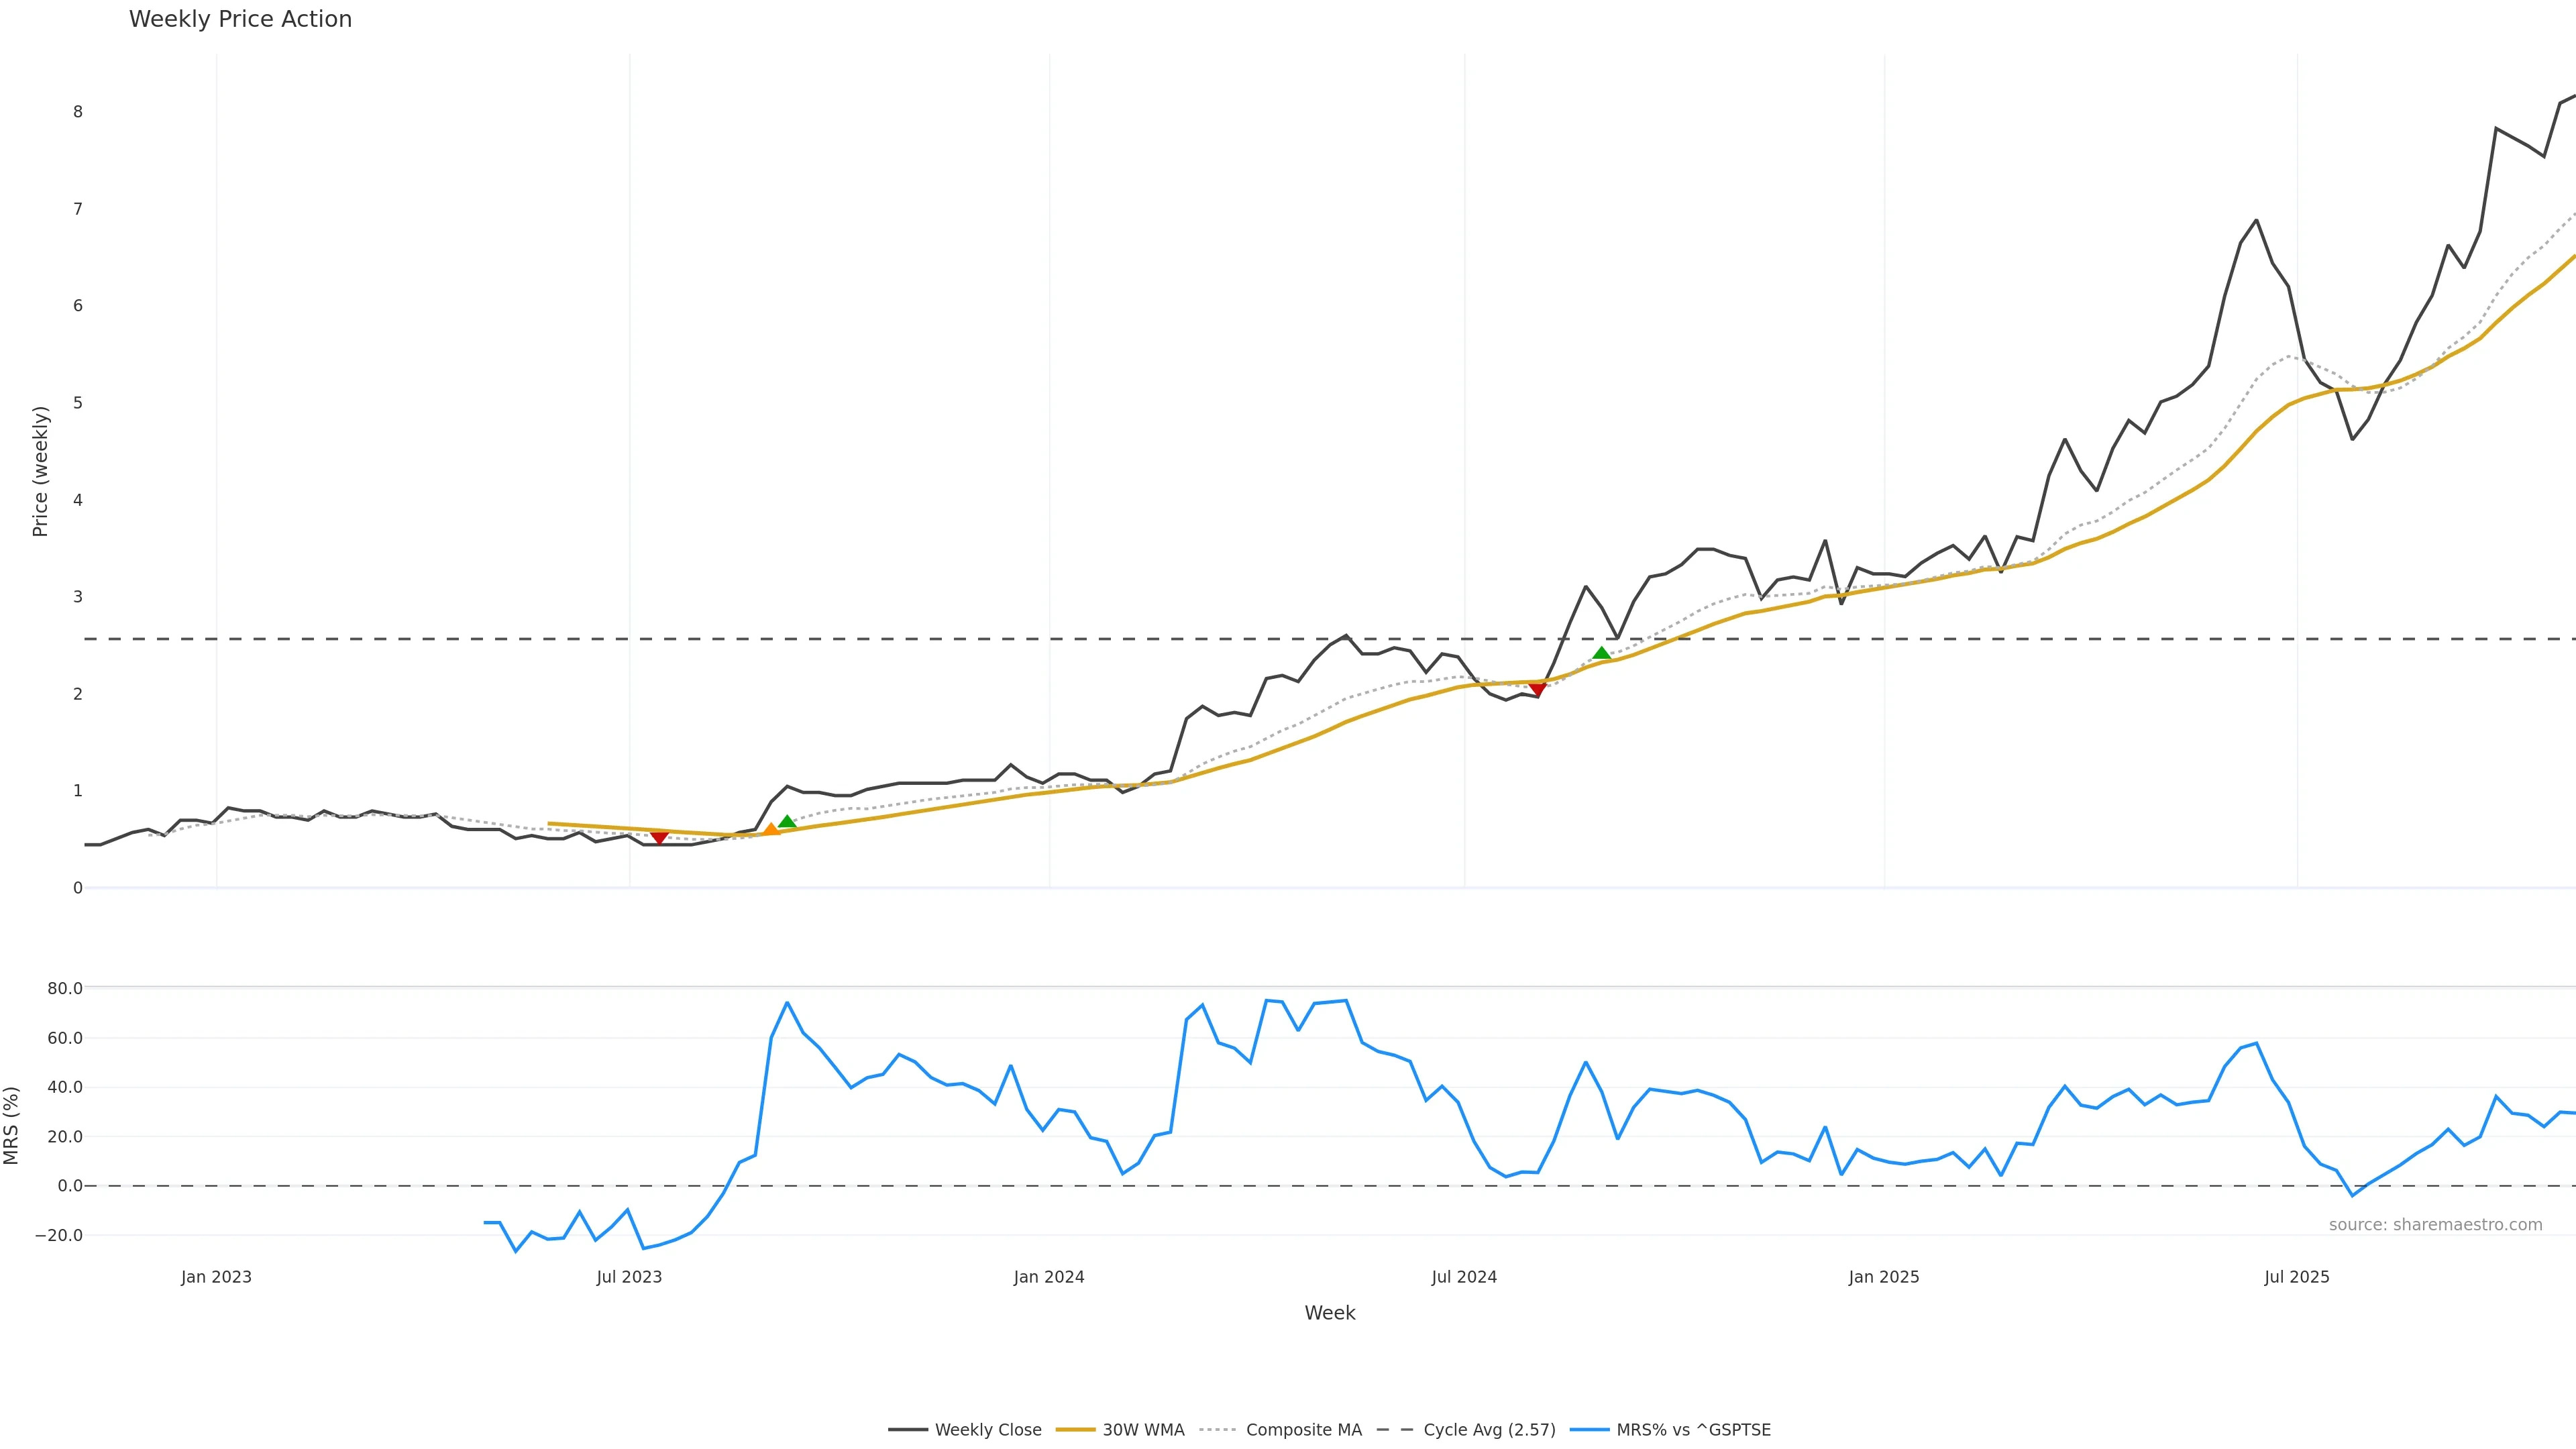Viewport: 2576px width, 1449px height.
Task: Click the Jan 2024 x-axis tick label
Action: click(x=1049, y=1277)
